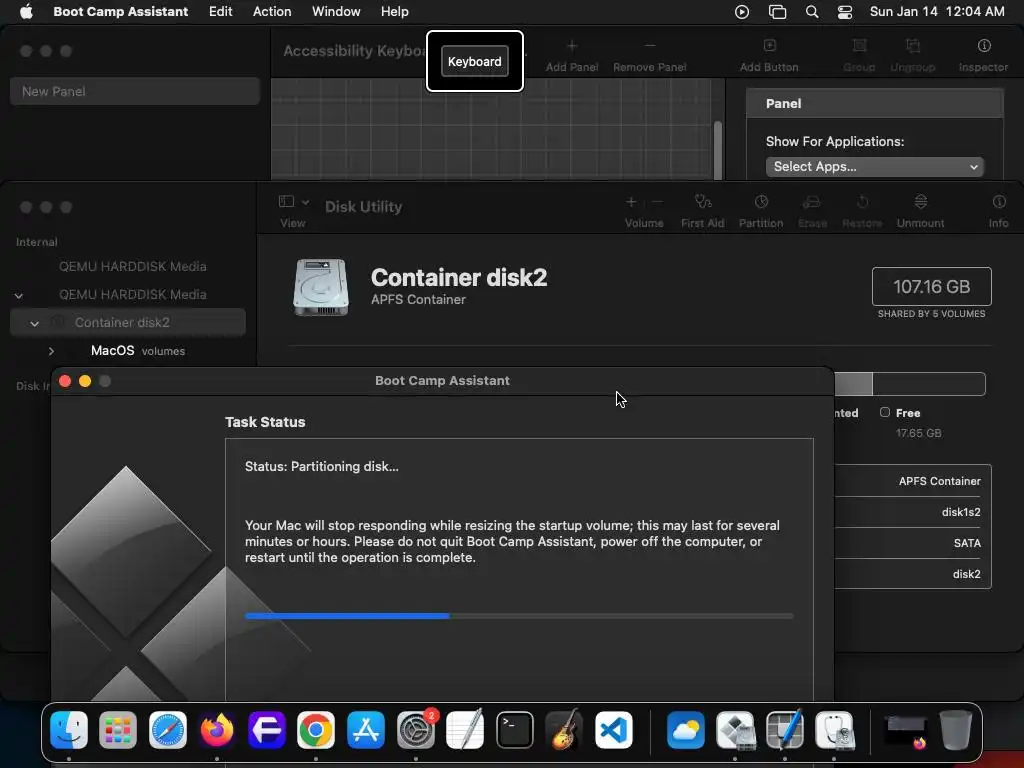Open Disk Utility from the Dock
Image resolution: width=1024 pixels, height=768 pixels.
[835, 730]
